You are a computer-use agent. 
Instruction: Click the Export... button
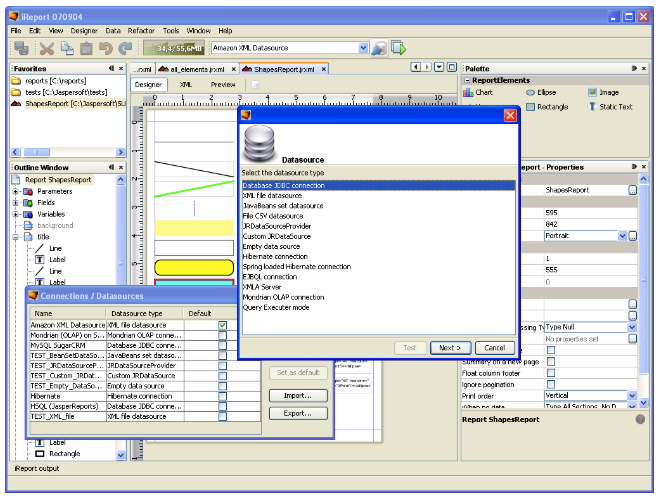[x=298, y=413]
